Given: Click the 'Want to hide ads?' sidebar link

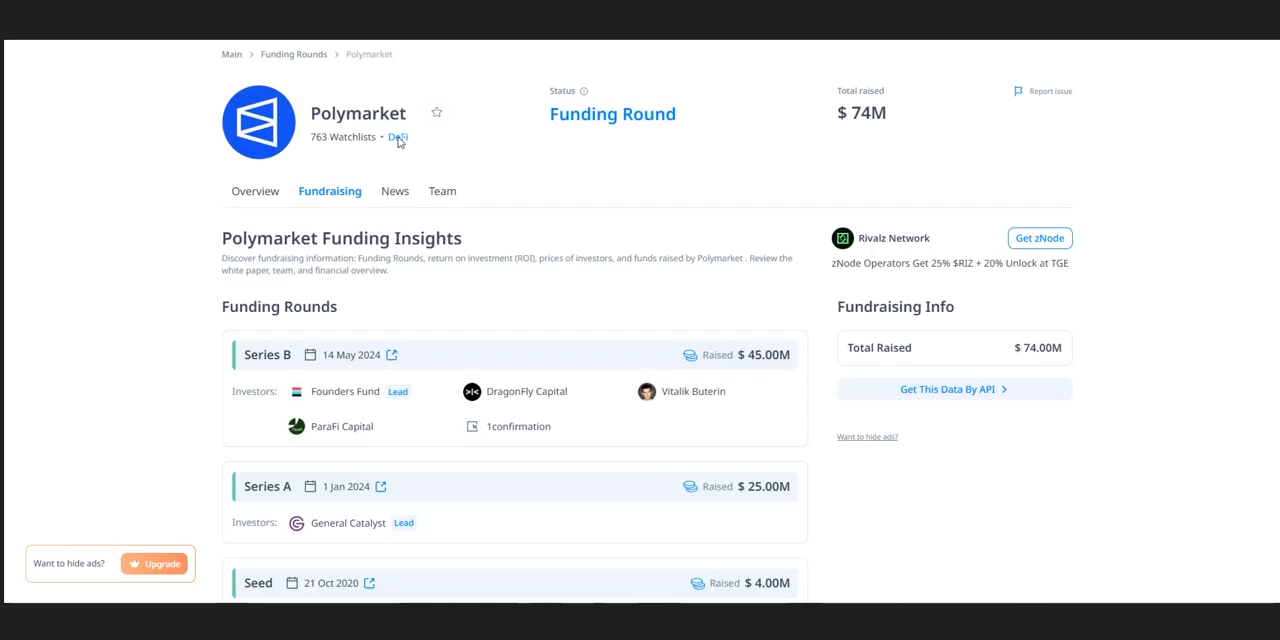Looking at the screenshot, I should pyautogui.click(x=867, y=437).
